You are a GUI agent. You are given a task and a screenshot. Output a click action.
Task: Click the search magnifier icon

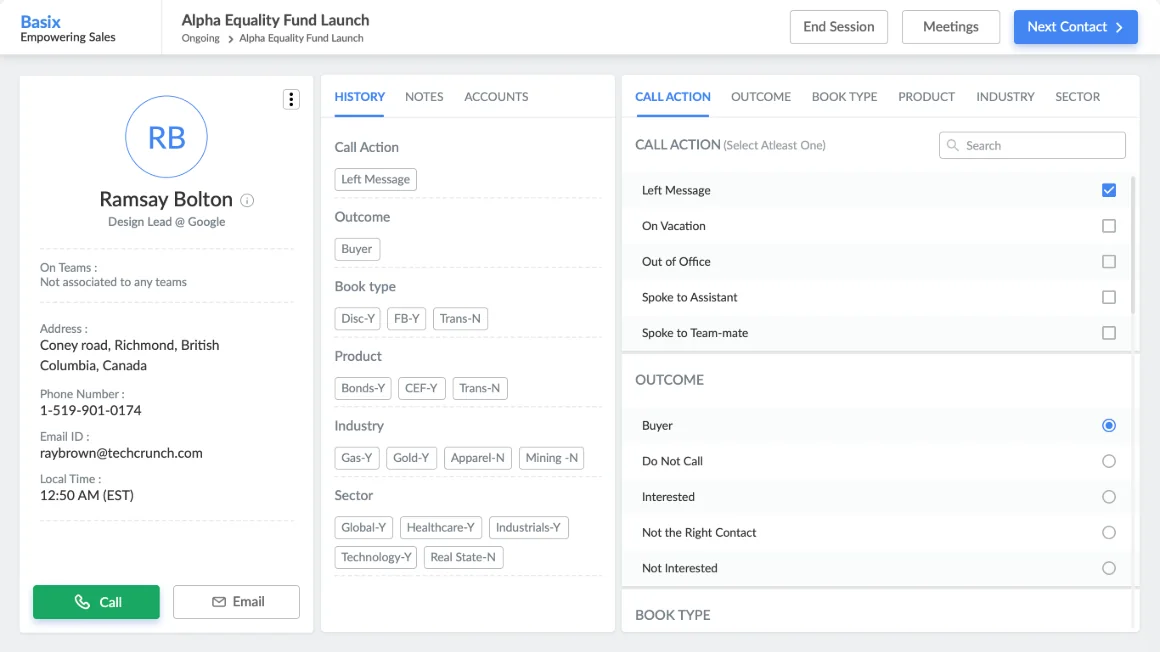pos(953,146)
